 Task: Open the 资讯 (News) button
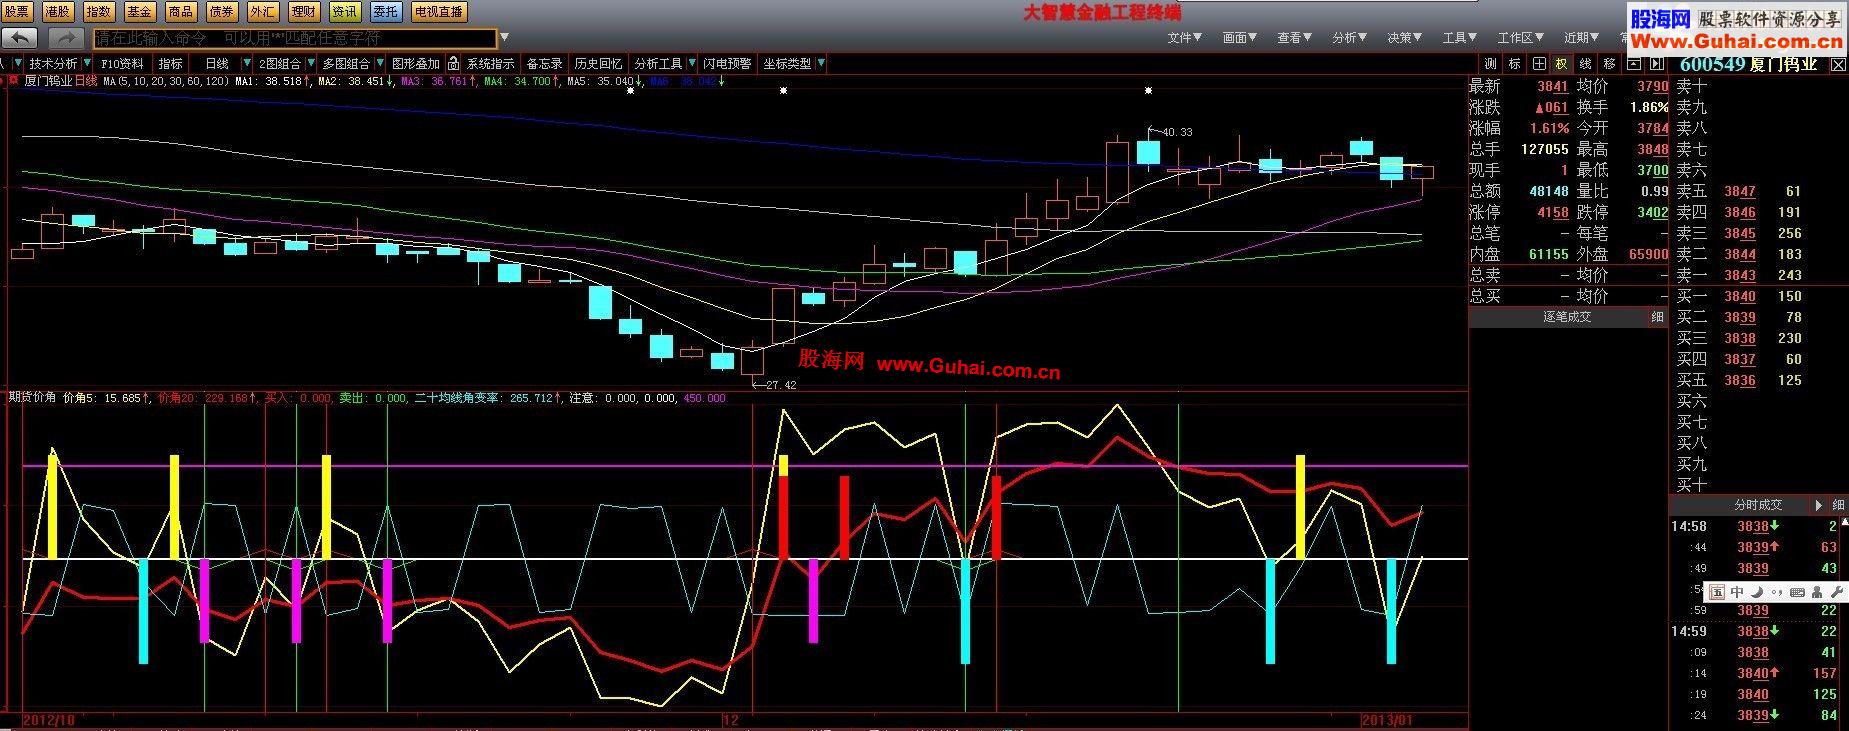click(345, 12)
